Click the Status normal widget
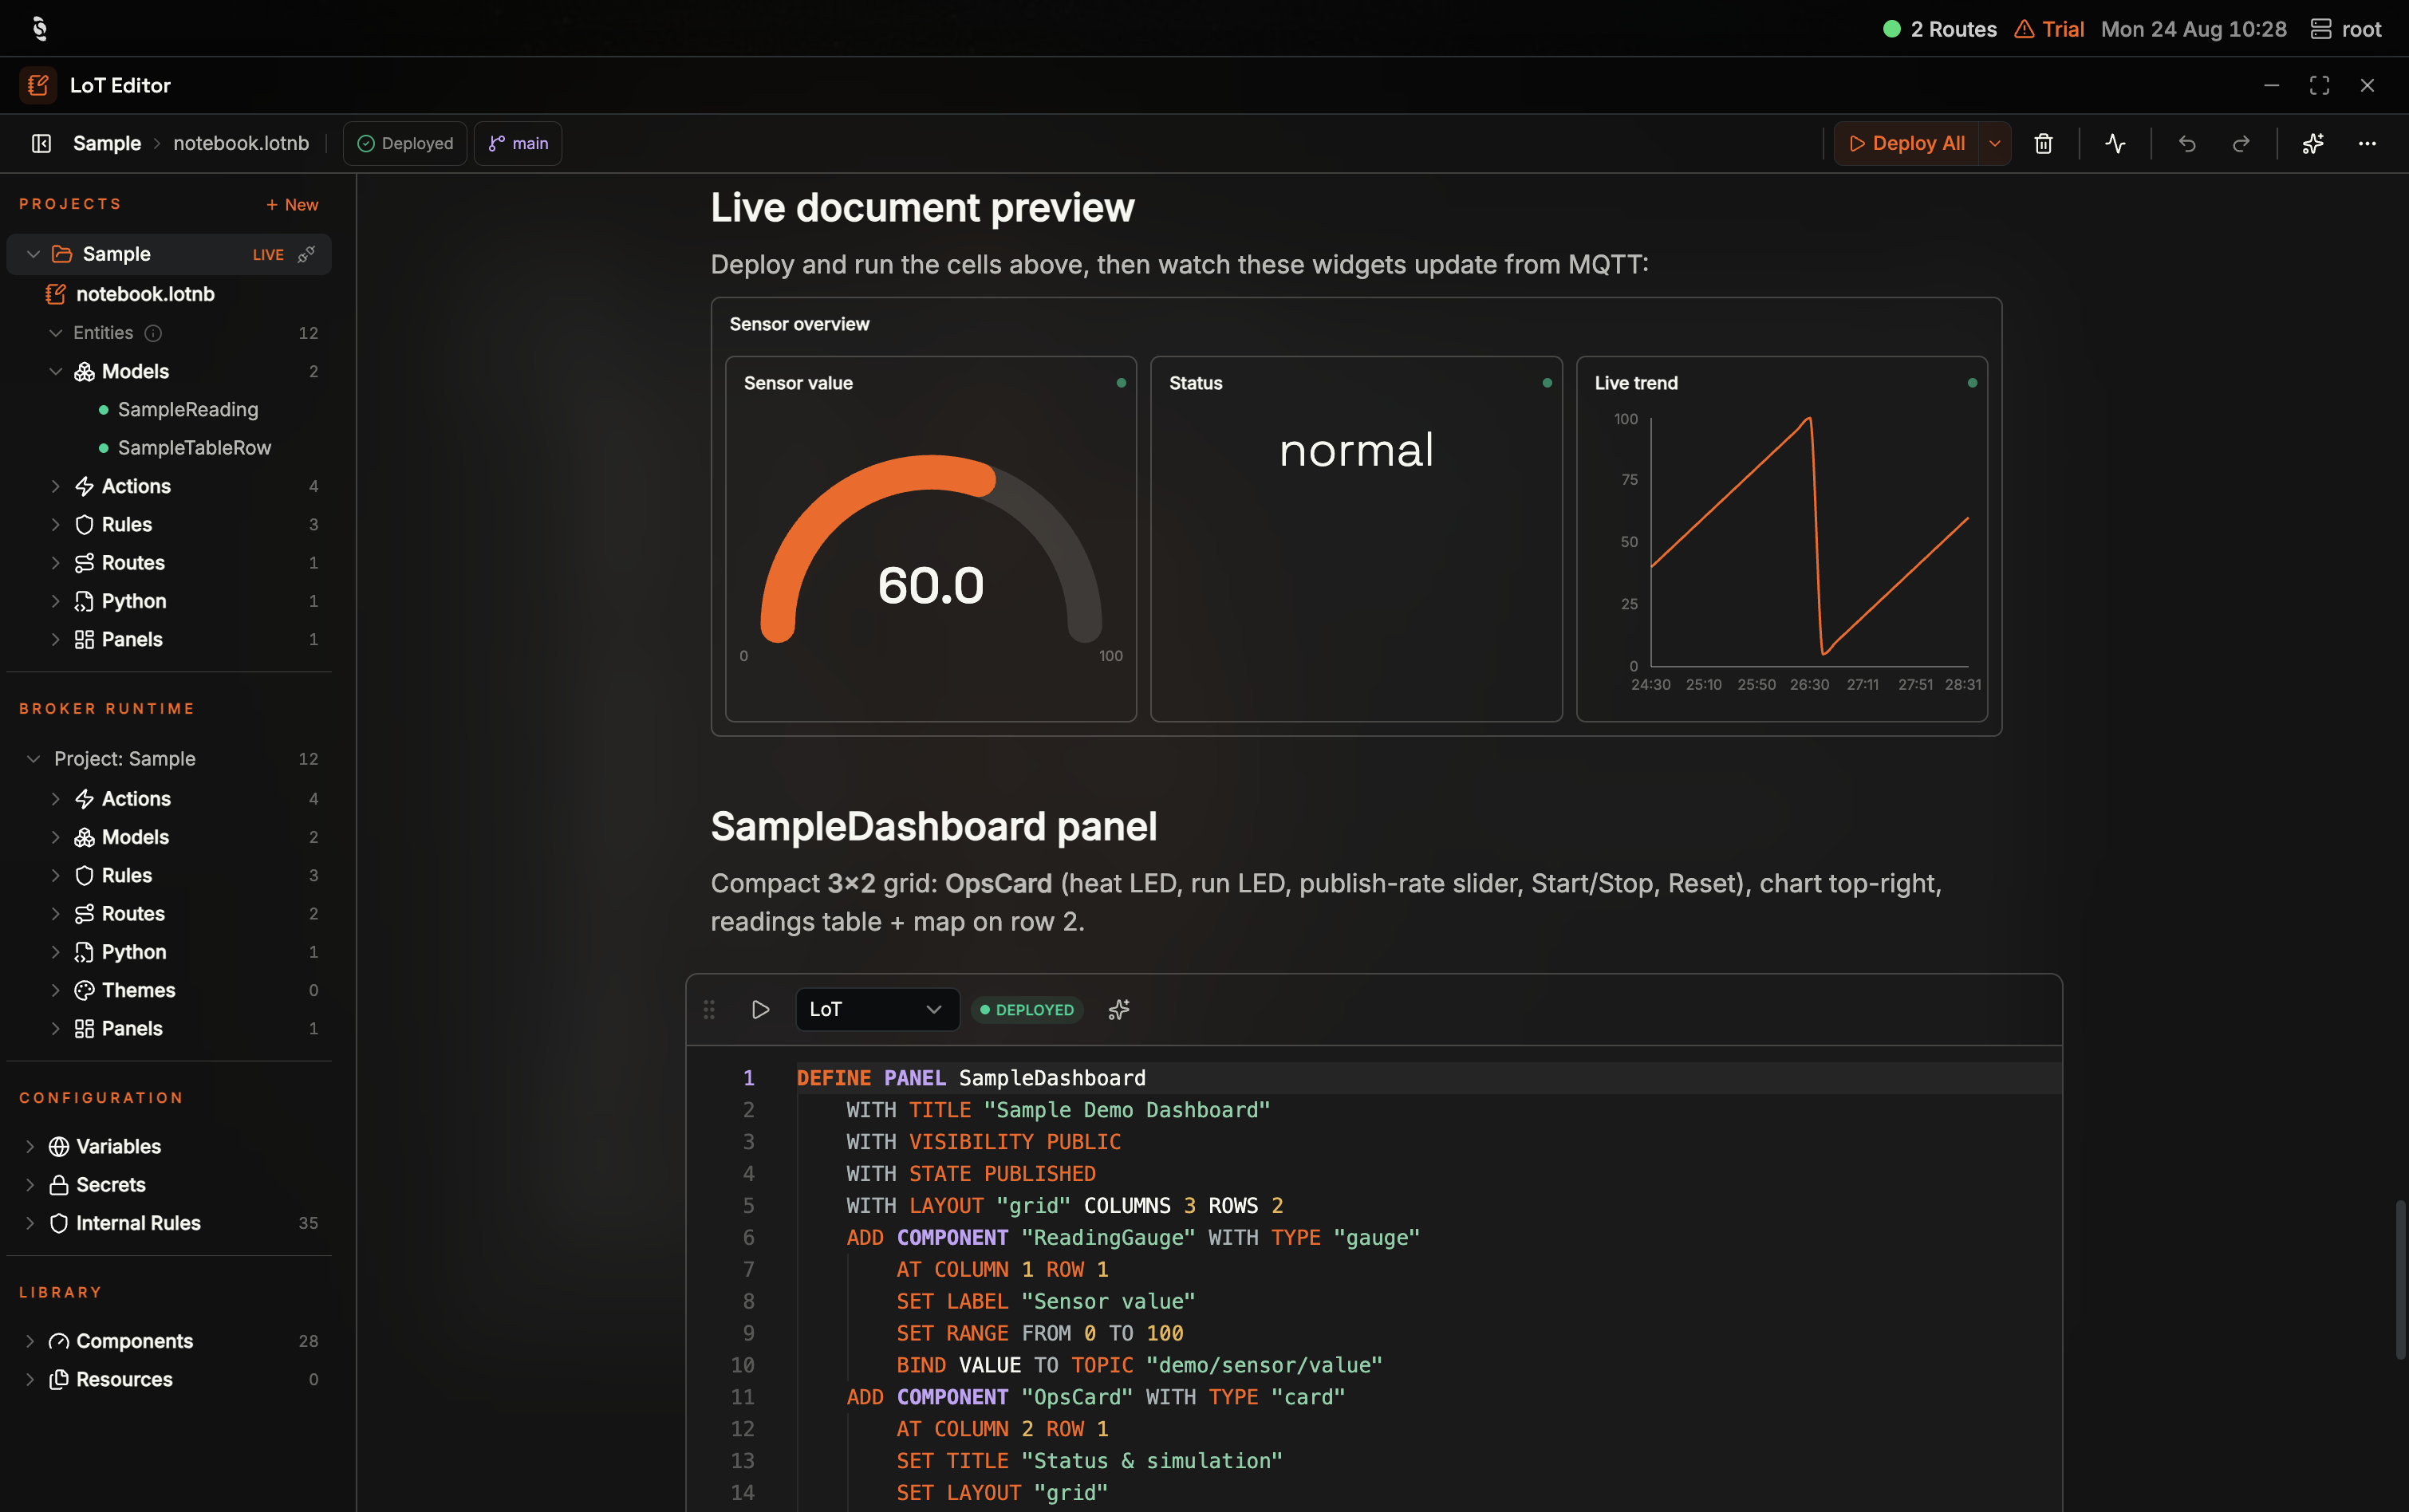The height and width of the screenshot is (1512, 2409). pos(1356,539)
